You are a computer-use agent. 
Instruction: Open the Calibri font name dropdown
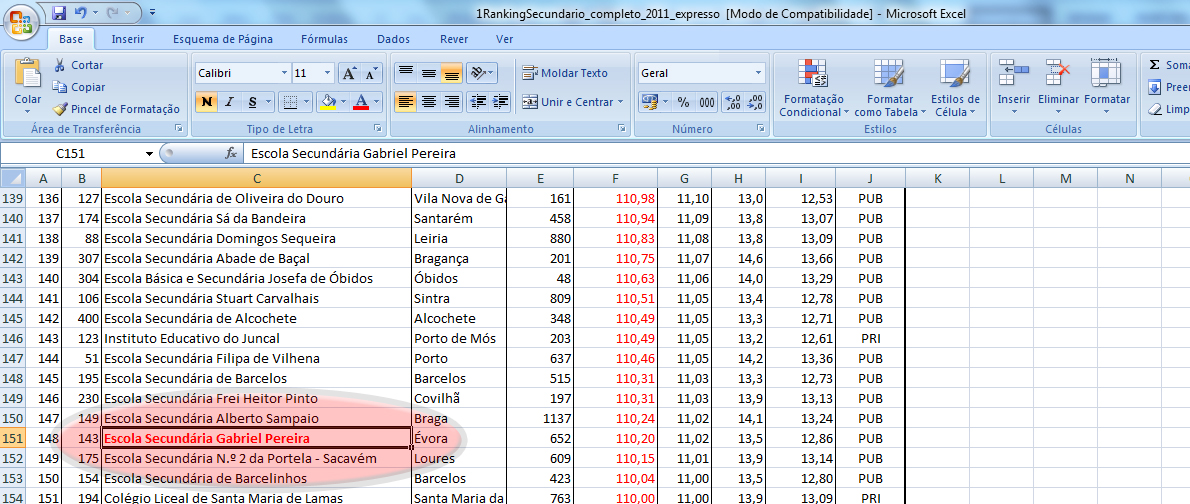[282, 73]
